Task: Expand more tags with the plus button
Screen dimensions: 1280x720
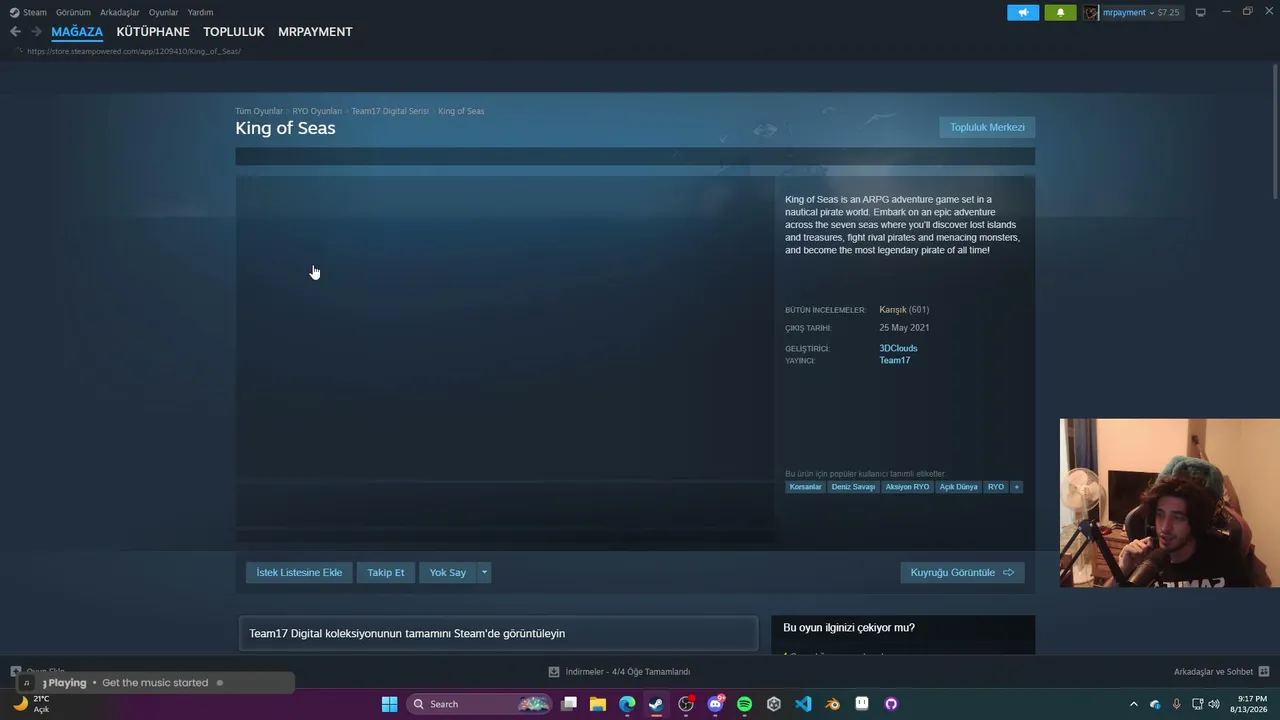Action: (x=1016, y=487)
